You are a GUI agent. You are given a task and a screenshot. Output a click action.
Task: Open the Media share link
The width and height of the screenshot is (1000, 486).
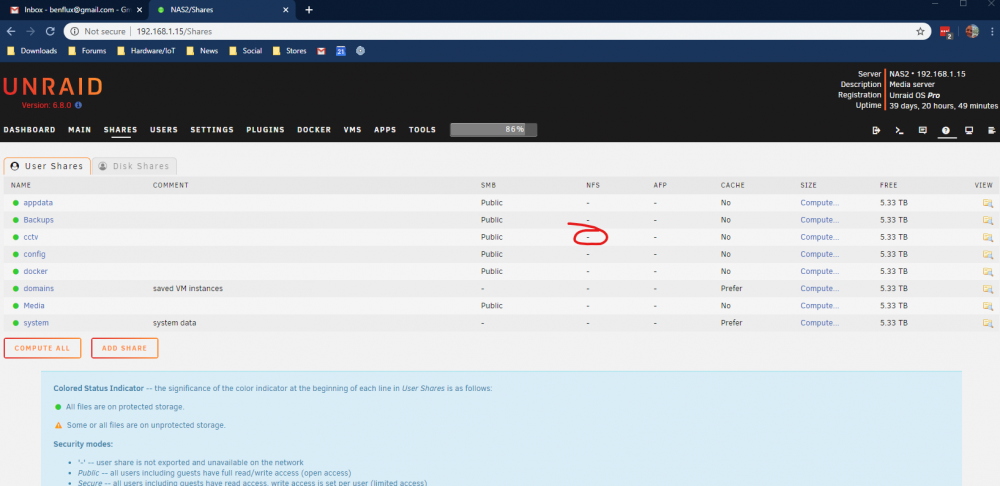click(34, 306)
